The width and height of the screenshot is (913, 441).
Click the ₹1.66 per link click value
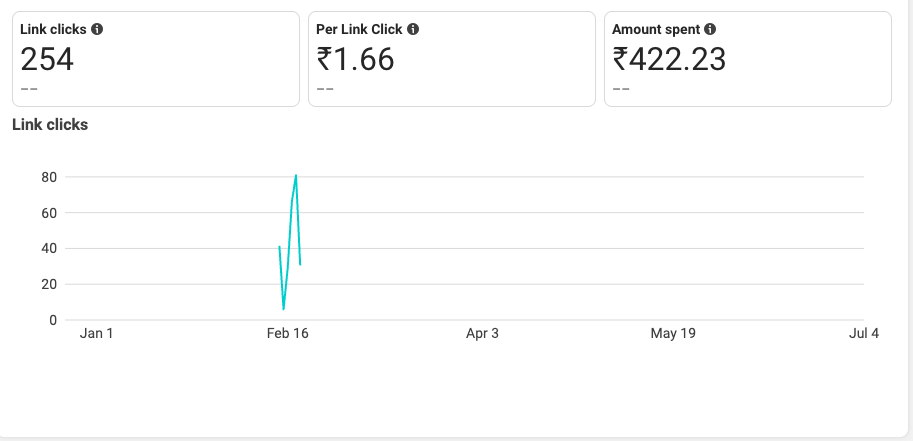(x=355, y=59)
